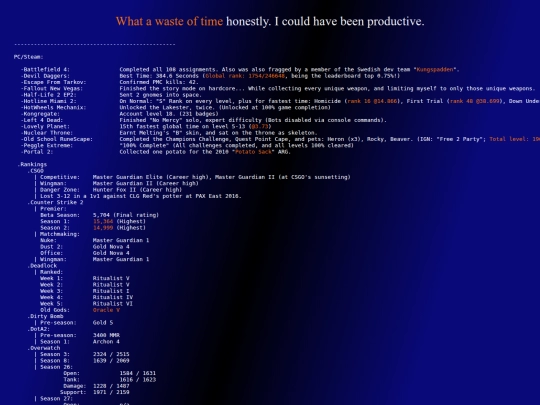Open the 'Potato Sack' ARG link
Viewport: 540px width, 405px height.
253,152
